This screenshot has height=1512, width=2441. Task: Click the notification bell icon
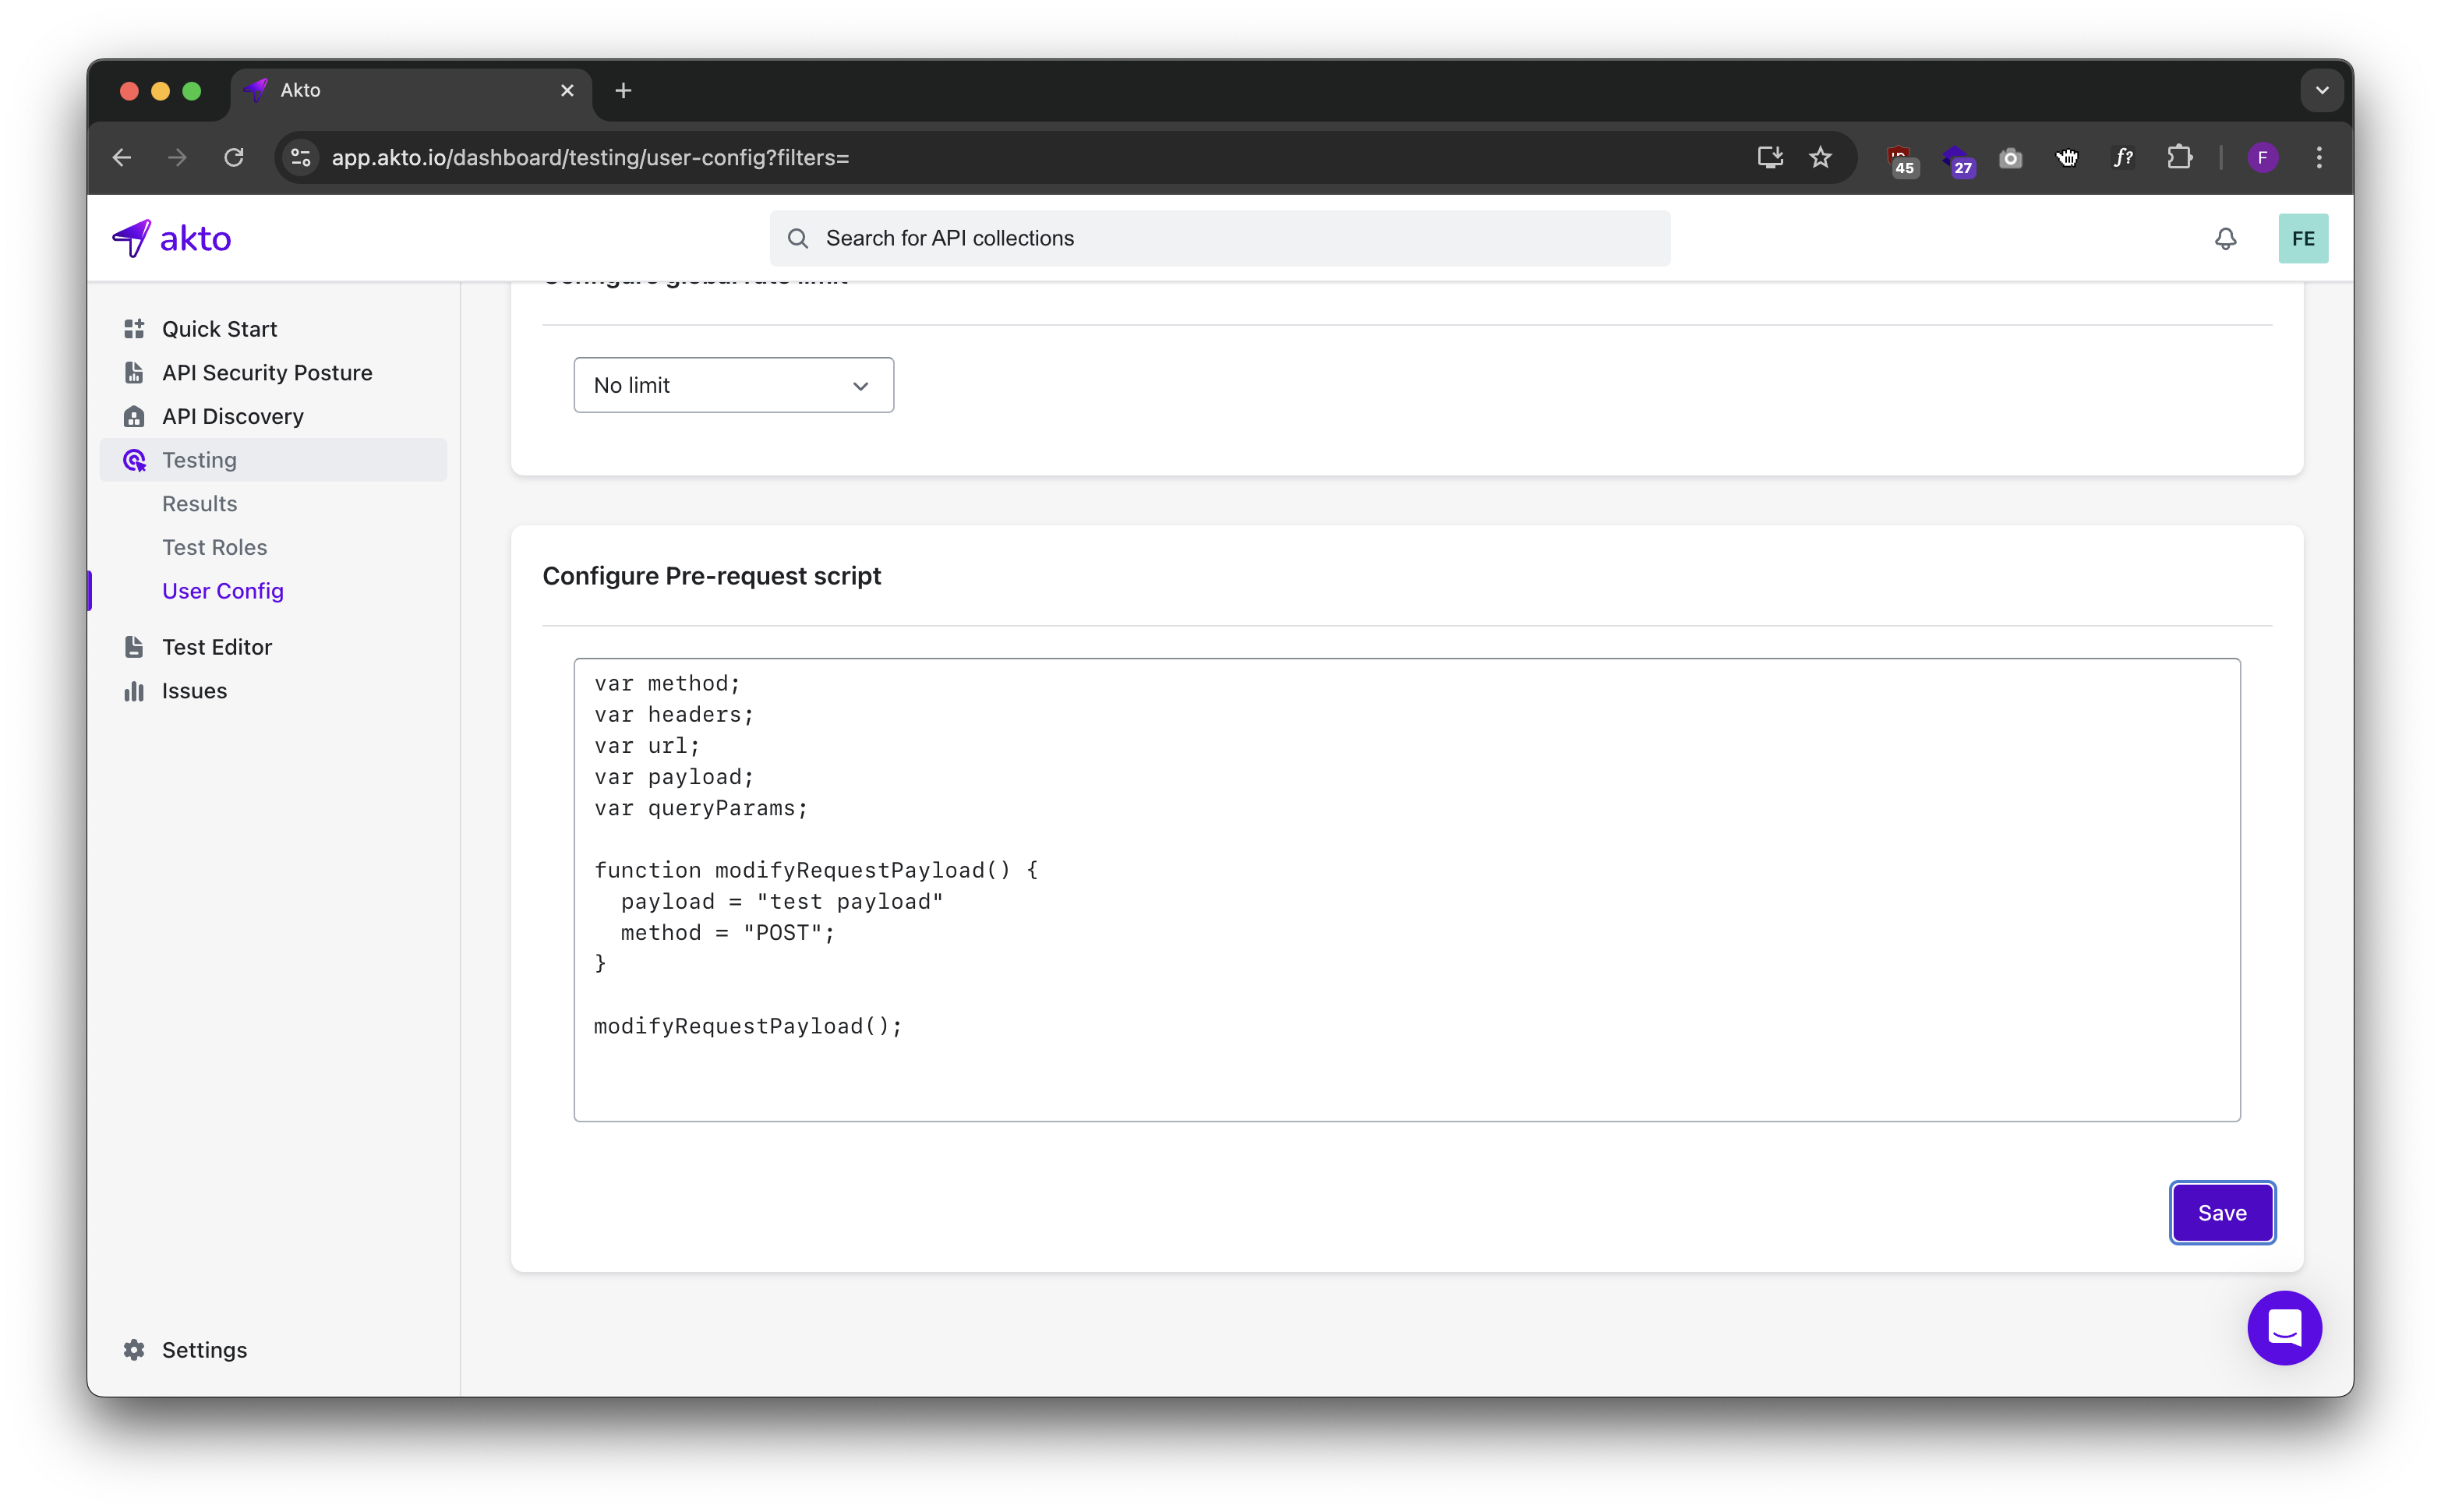click(x=2225, y=238)
